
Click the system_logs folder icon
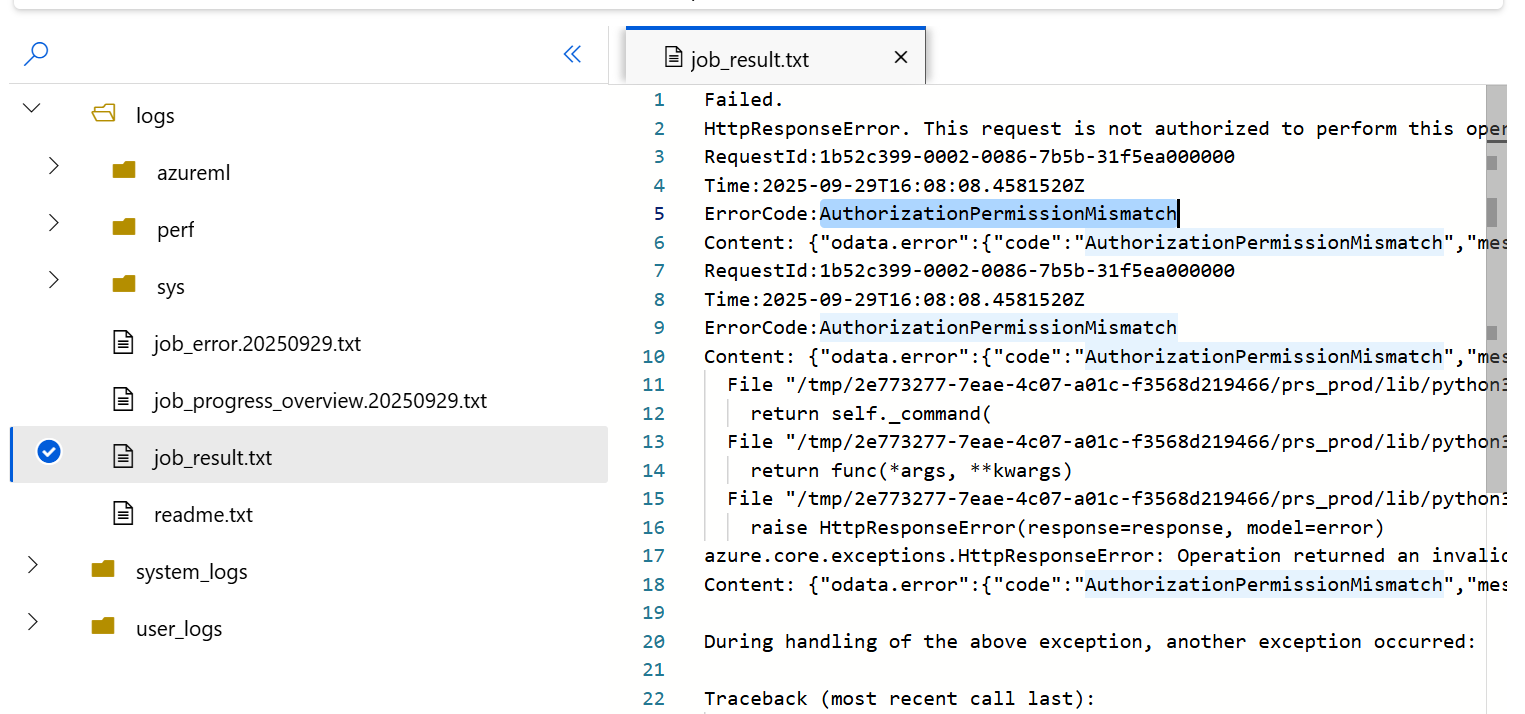[103, 569]
